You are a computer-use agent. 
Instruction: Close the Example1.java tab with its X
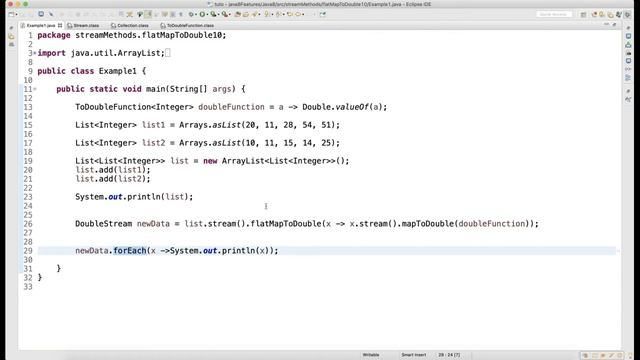coord(60,25)
